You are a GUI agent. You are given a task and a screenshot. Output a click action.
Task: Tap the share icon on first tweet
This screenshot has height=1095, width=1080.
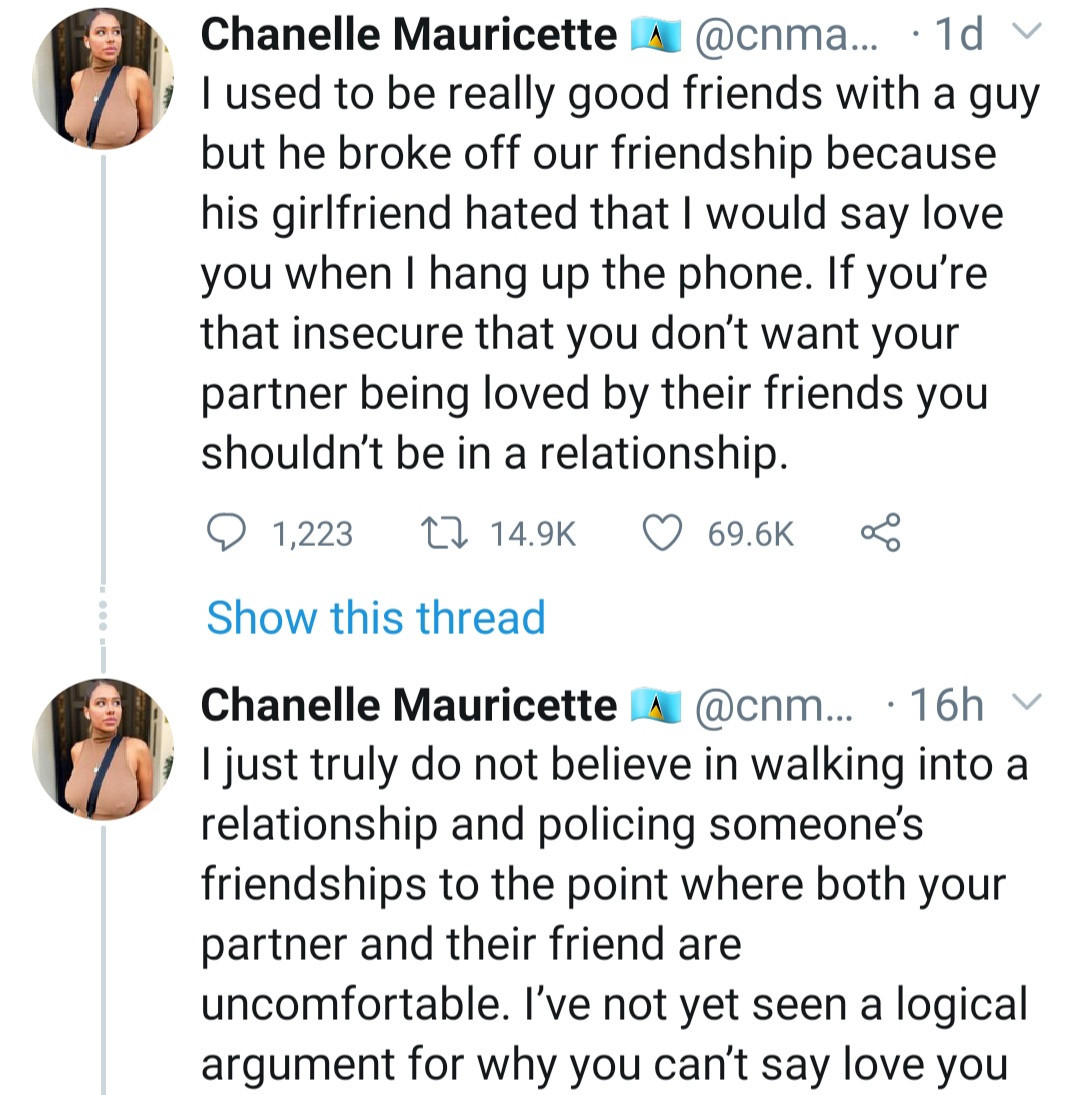[881, 533]
